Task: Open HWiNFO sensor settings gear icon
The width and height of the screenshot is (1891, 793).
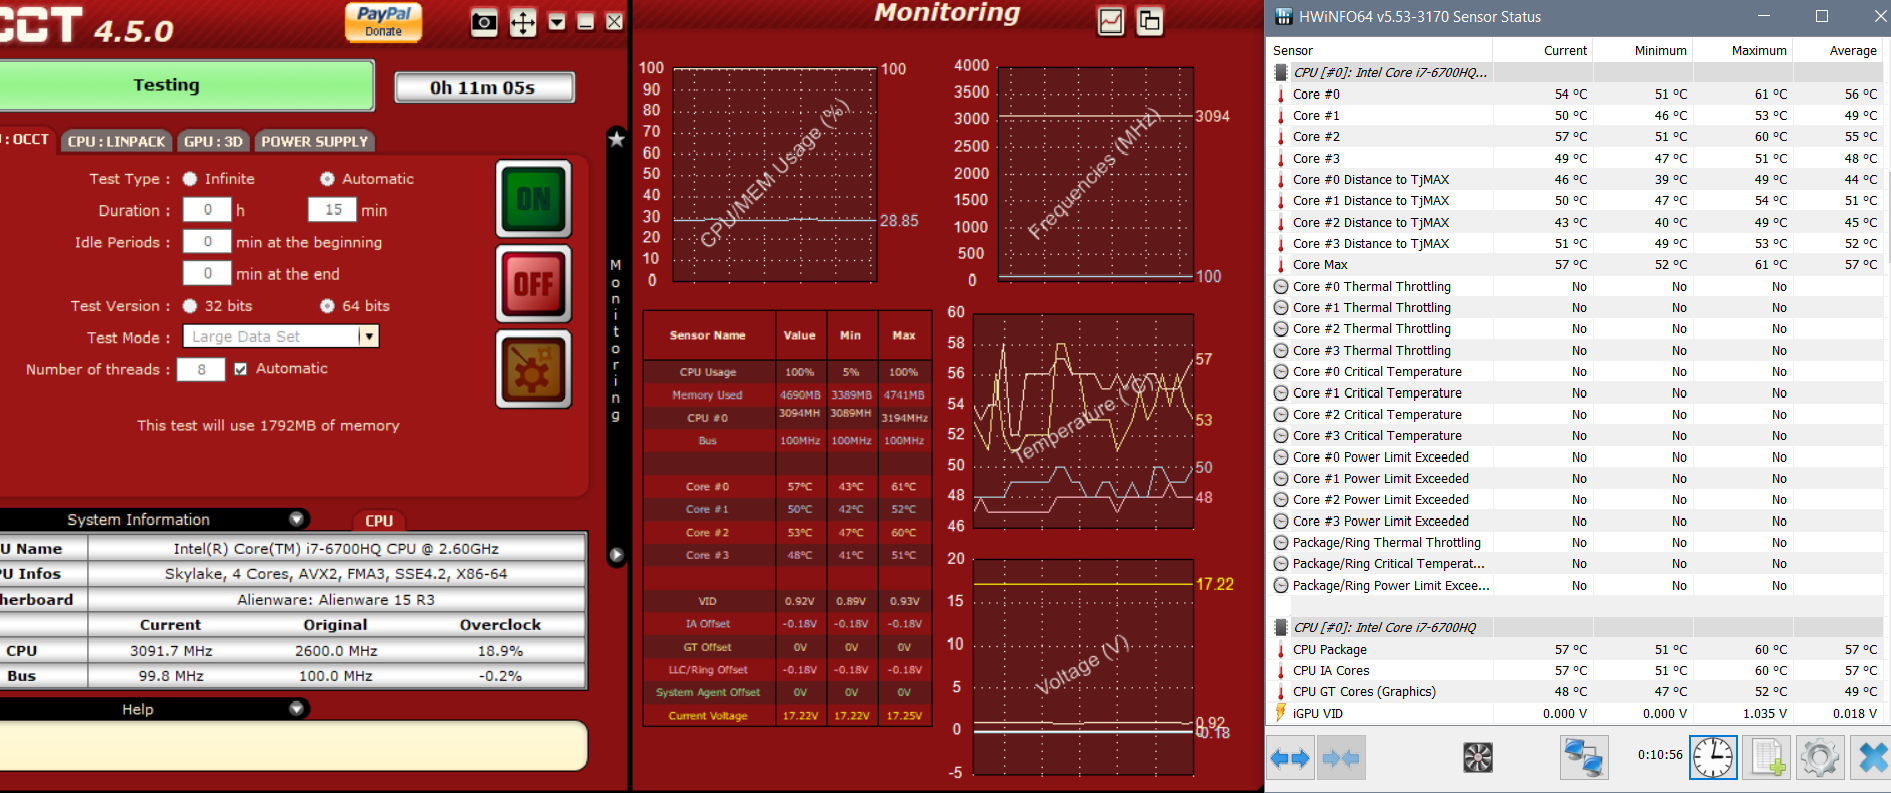Action: pos(1819,758)
